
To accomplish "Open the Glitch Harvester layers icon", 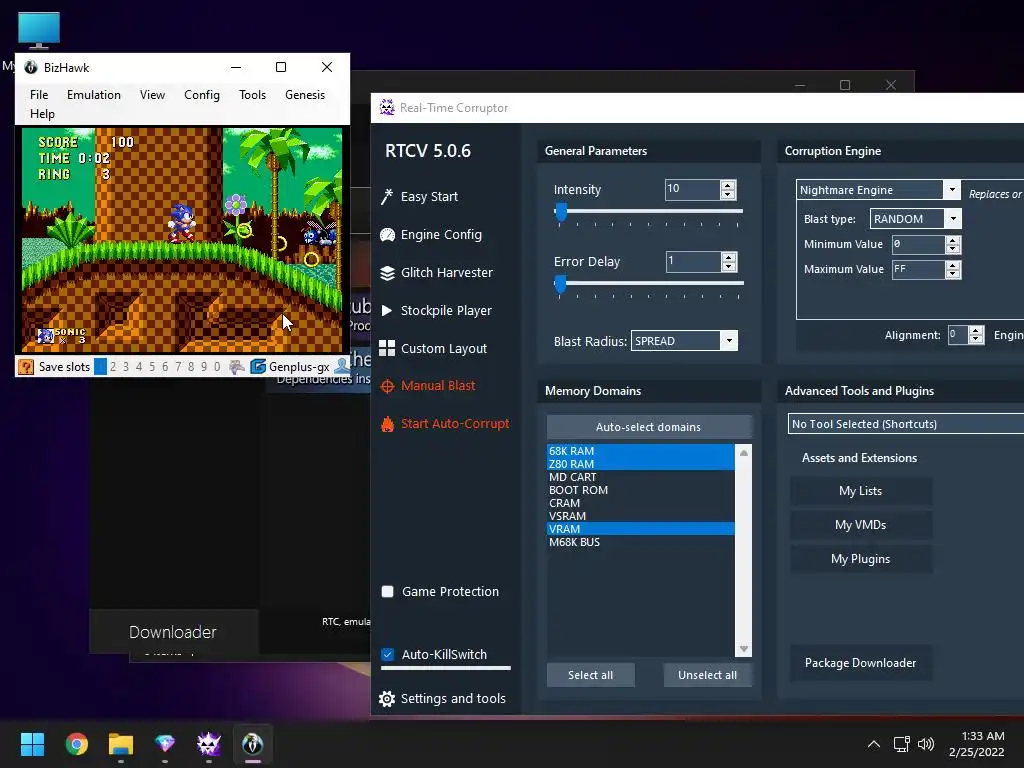I will pos(387,273).
